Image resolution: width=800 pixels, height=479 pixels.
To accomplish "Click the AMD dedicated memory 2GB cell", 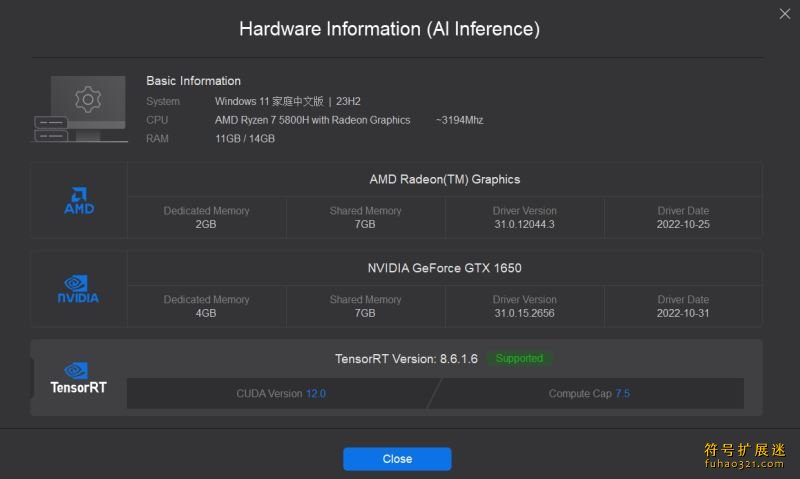I will (x=206, y=225).
